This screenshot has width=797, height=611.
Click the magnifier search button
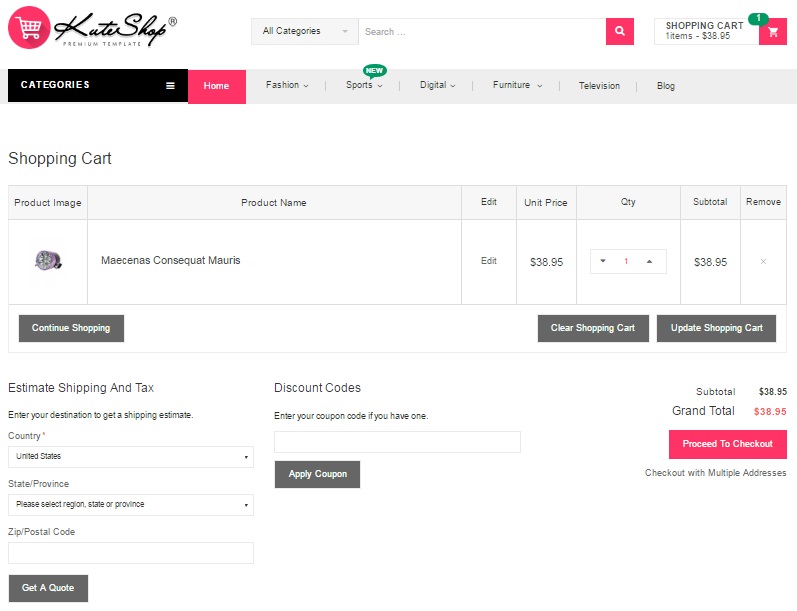click(620, 32)
